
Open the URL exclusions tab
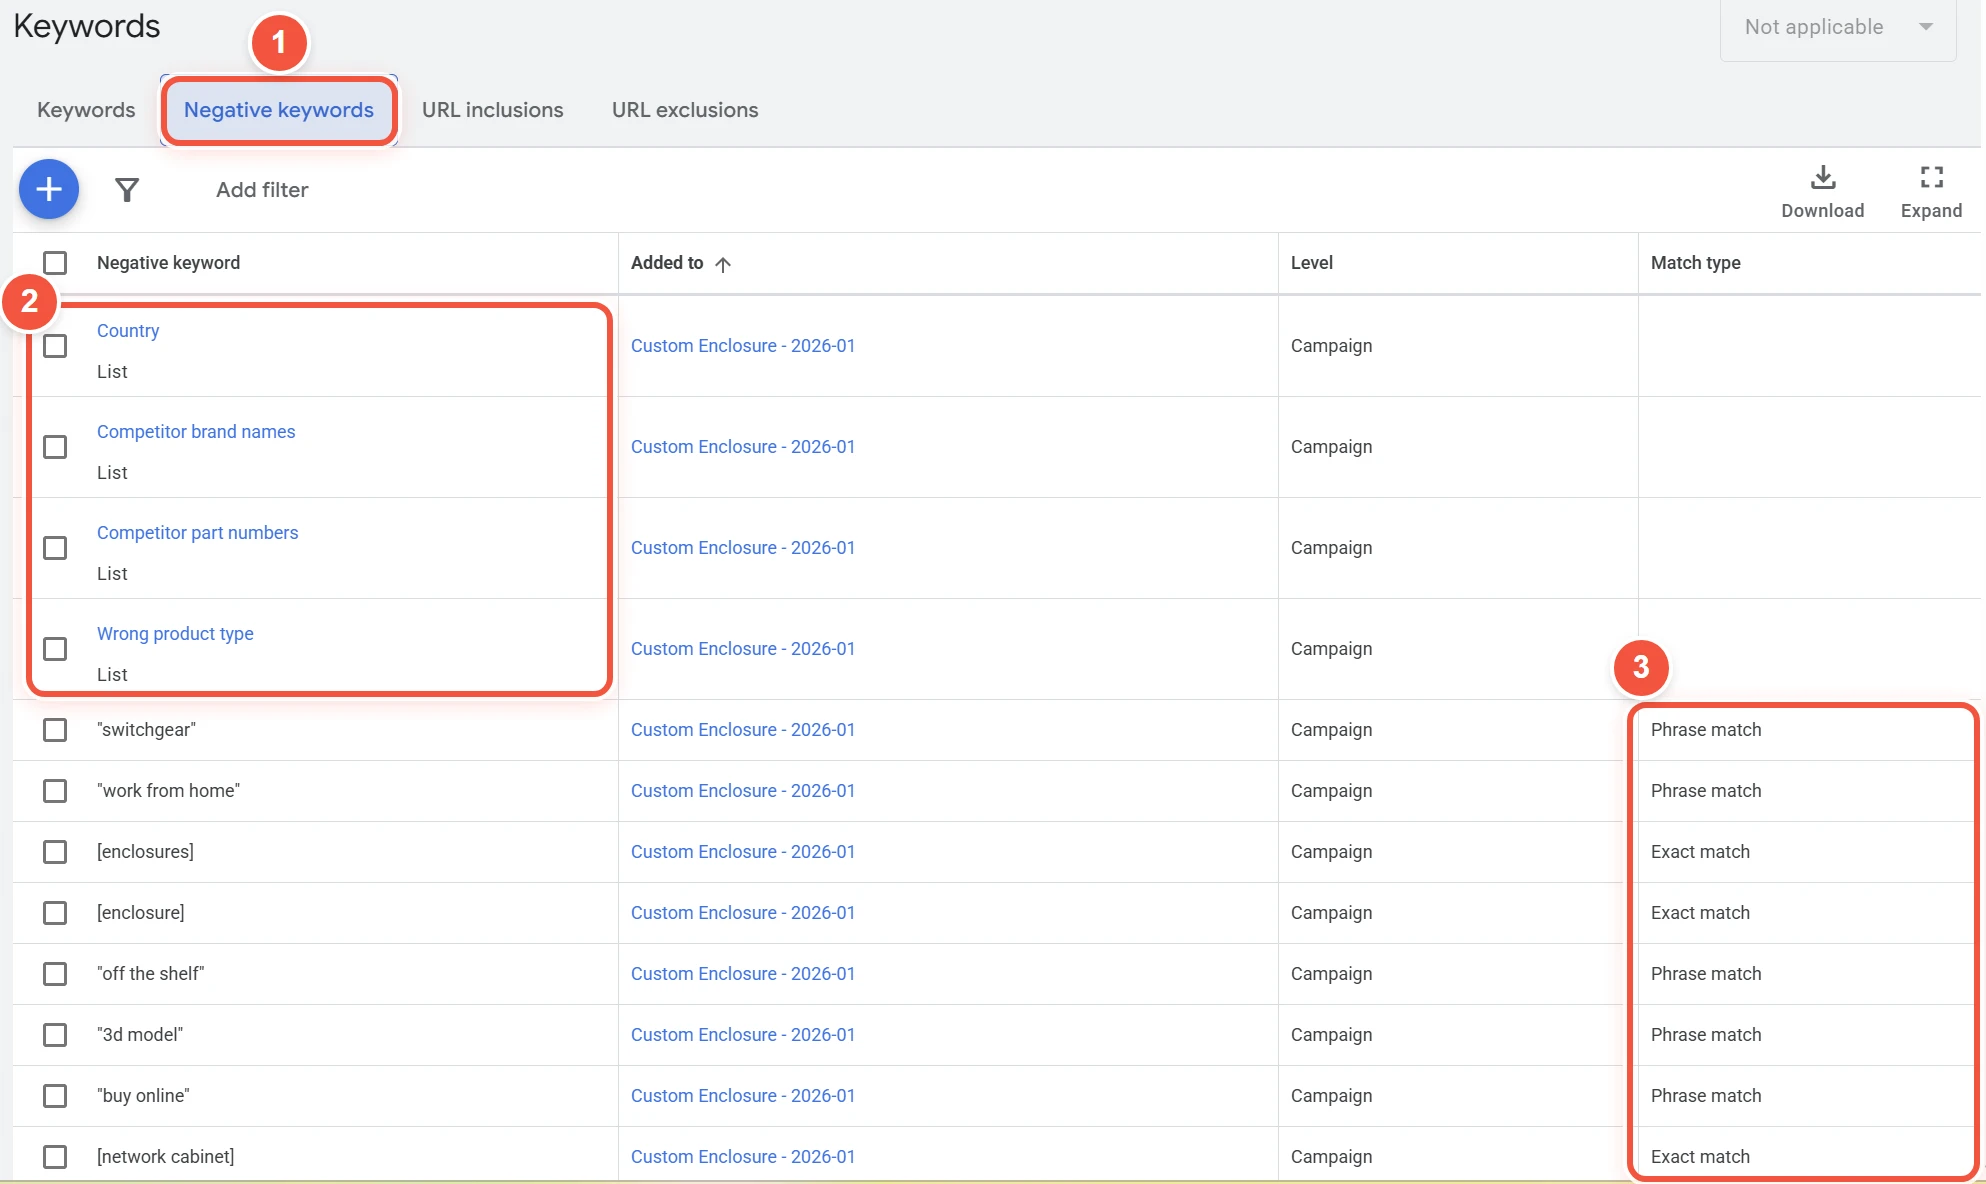click(685, 110)
